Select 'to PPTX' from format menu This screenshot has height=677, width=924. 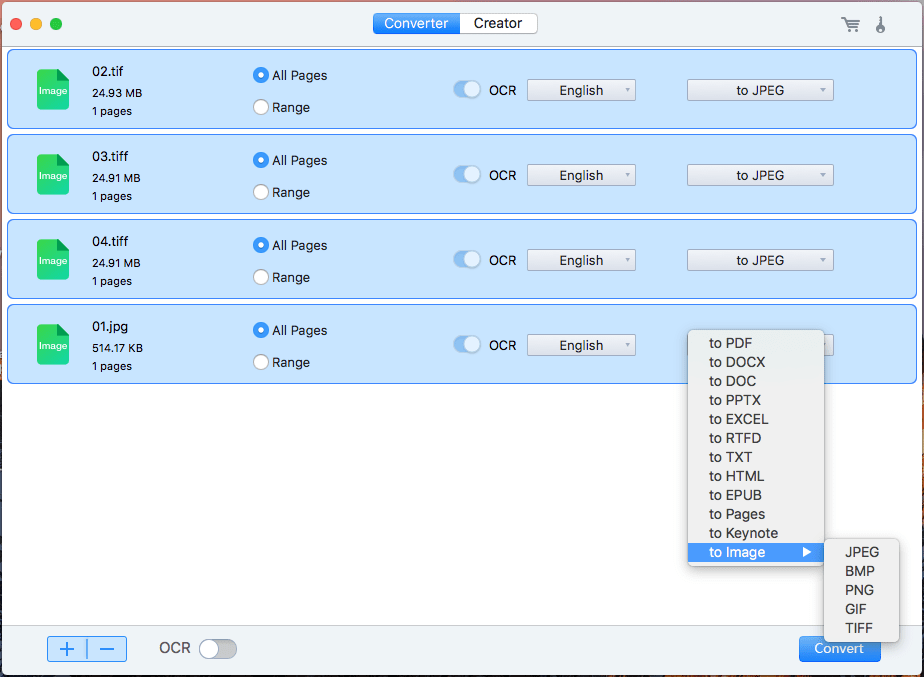coord(755,400)
